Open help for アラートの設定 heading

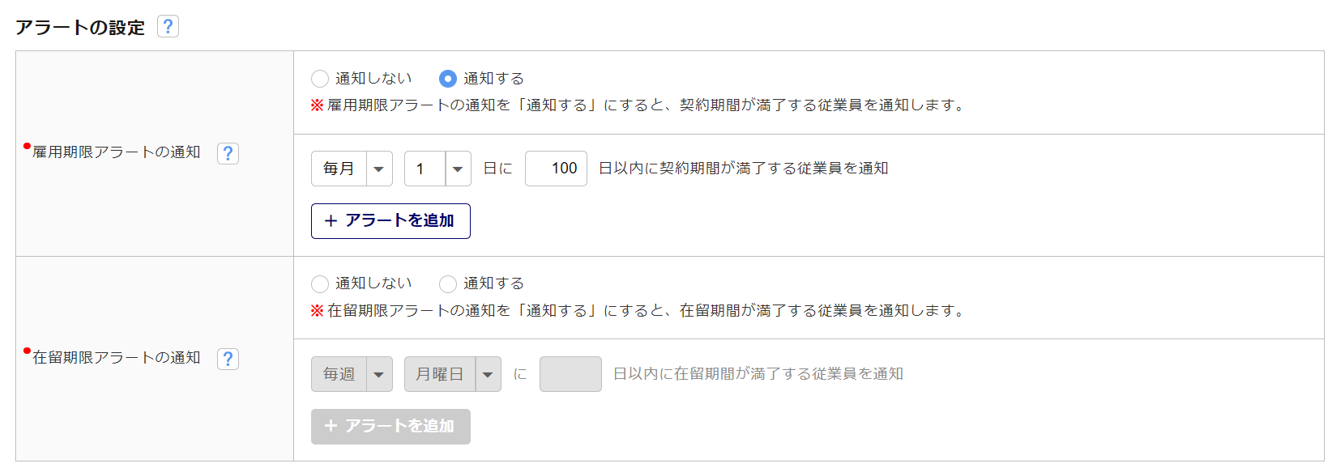point(168,27)
